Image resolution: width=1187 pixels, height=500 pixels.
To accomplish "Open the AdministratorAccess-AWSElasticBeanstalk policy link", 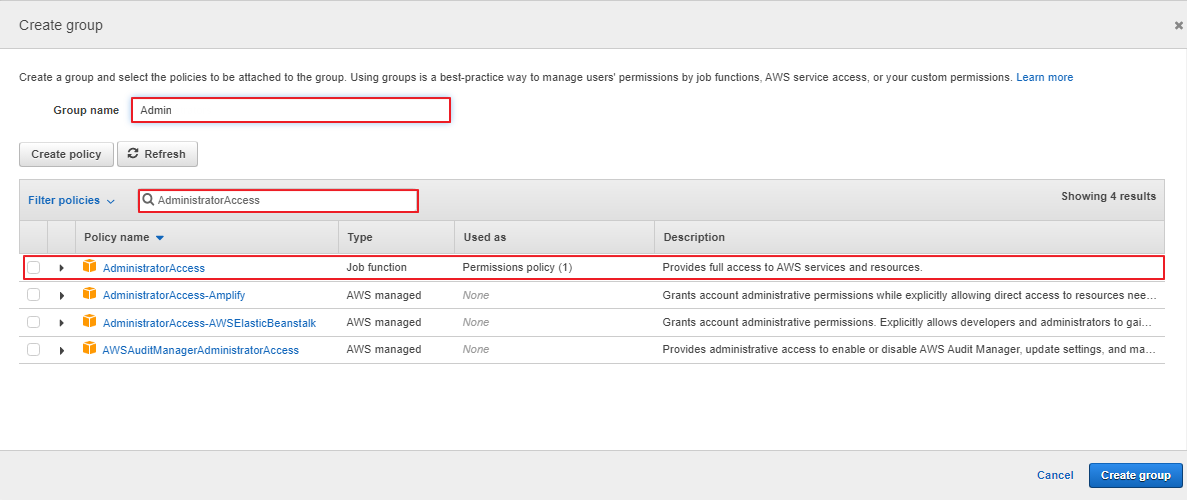I will pos(209,323).
